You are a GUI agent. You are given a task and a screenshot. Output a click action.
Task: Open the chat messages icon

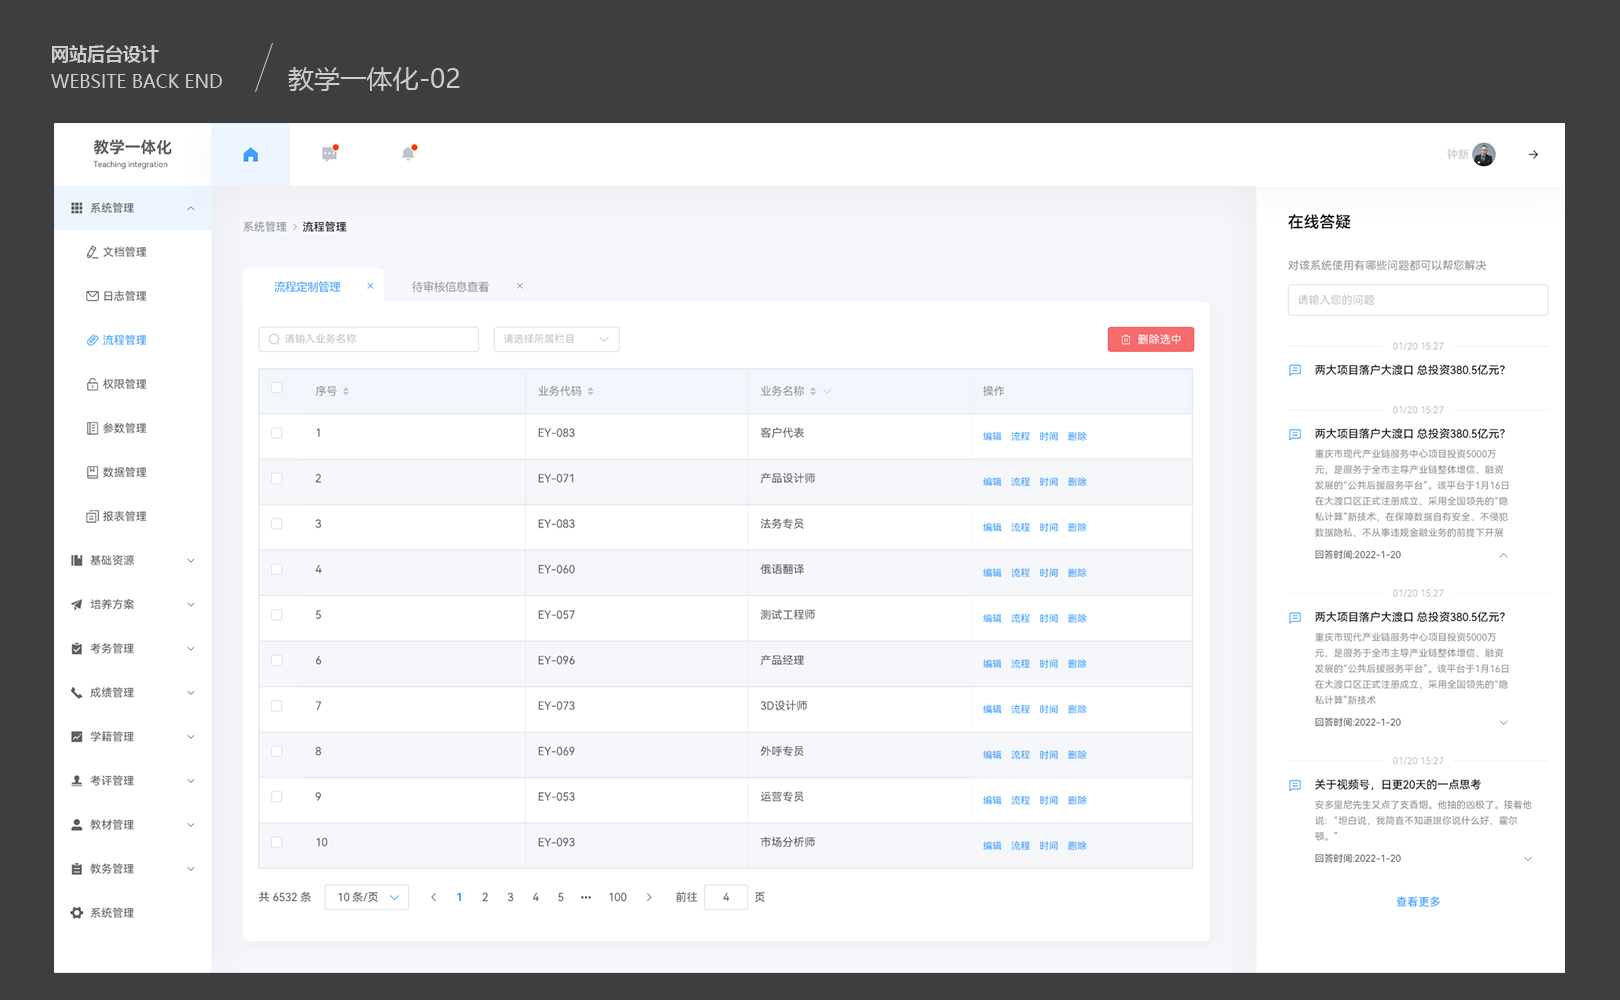329,153
